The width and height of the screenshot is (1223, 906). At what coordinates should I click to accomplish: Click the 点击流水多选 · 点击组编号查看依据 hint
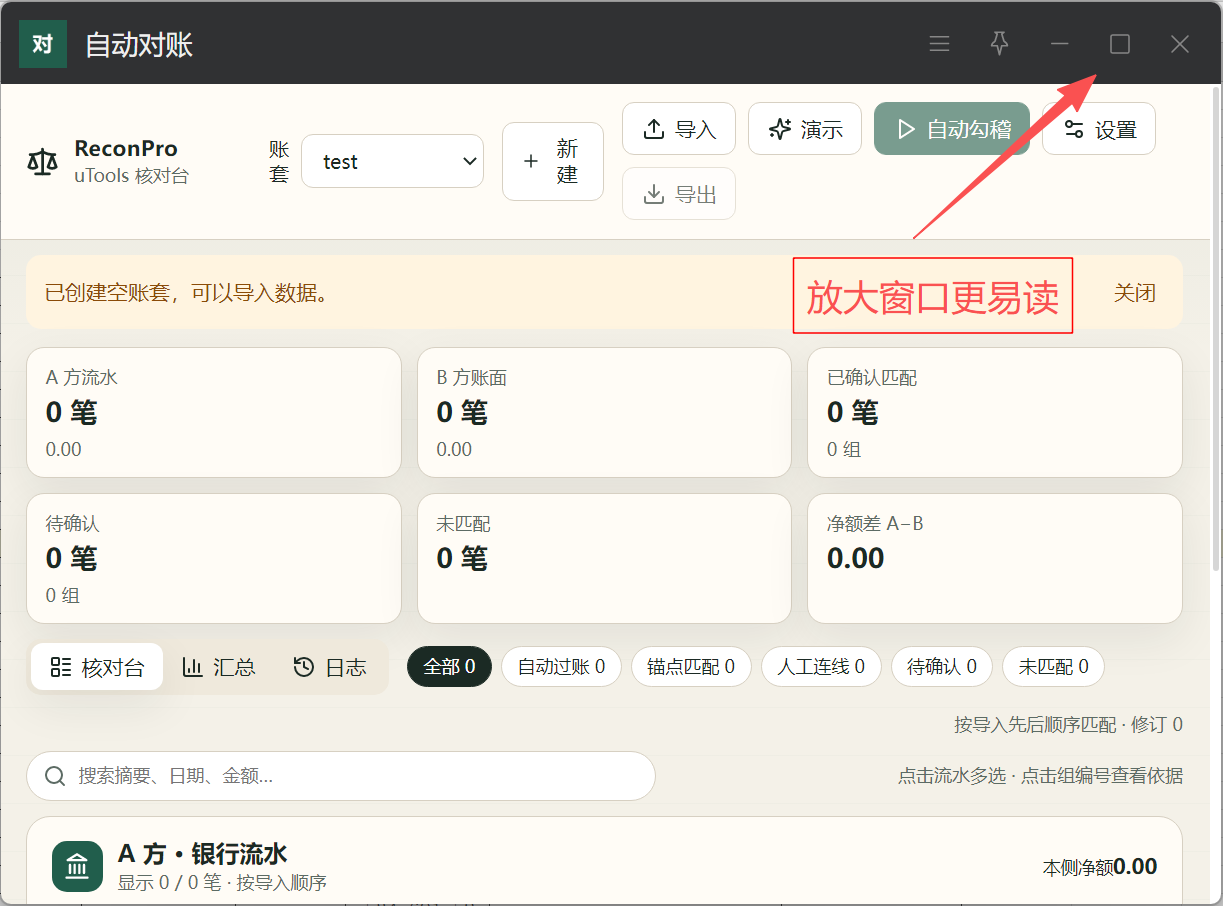(1041, 776)
